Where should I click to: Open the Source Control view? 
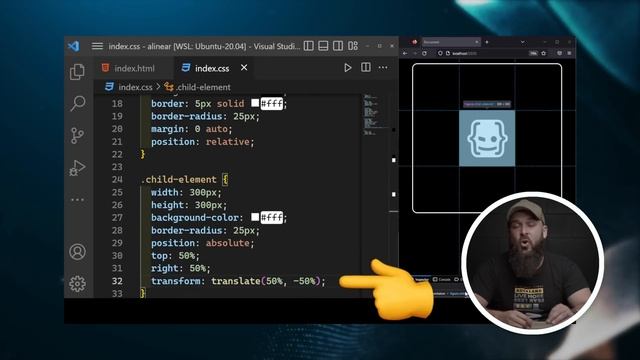pyautogui.click(x=77, y=136)
